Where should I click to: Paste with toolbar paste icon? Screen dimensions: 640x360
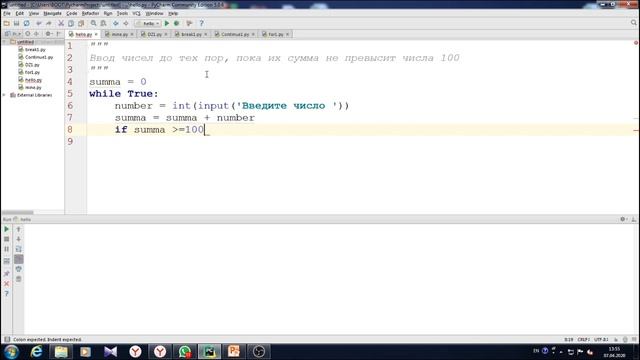[81, 24]
